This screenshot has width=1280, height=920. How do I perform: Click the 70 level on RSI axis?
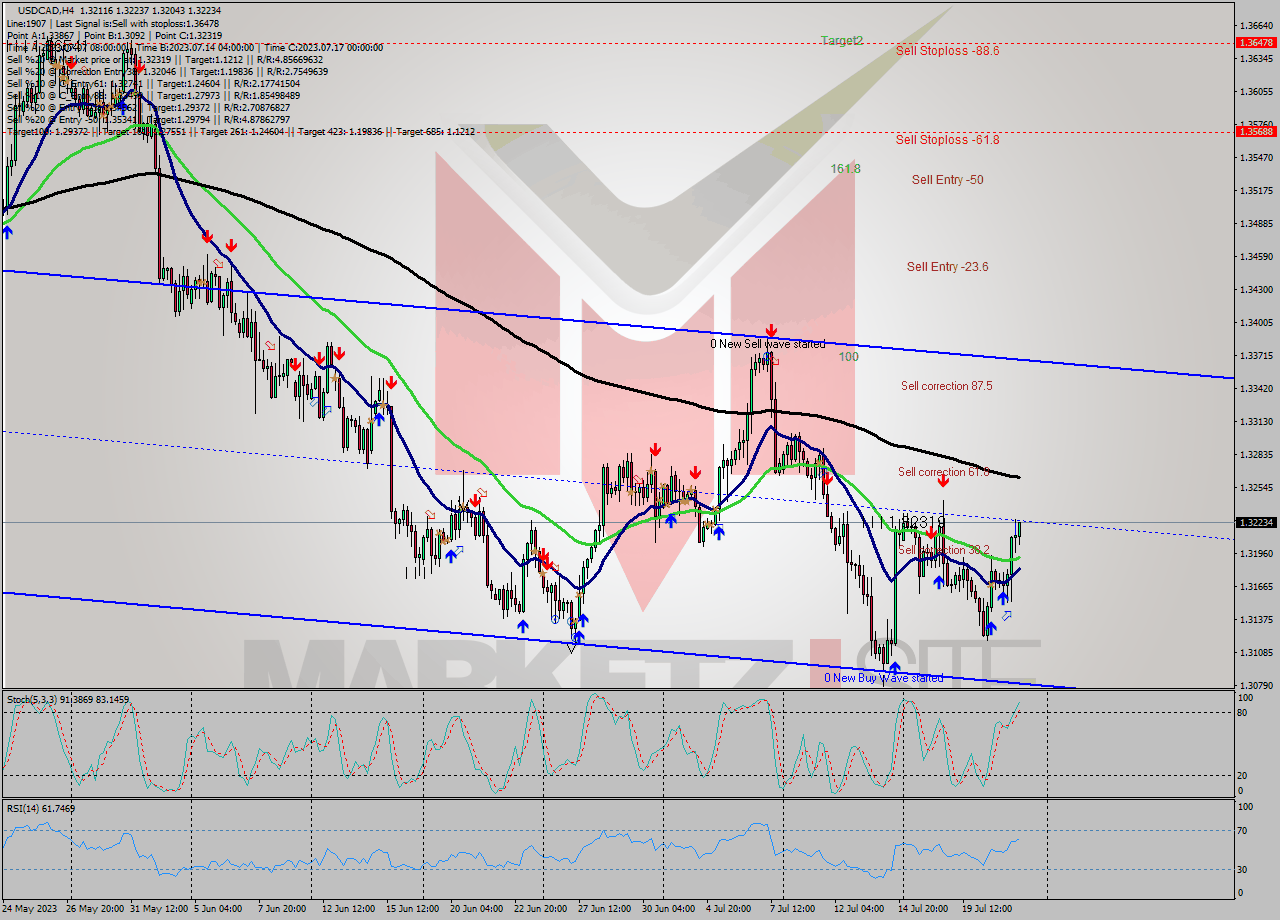point(1244,830)
